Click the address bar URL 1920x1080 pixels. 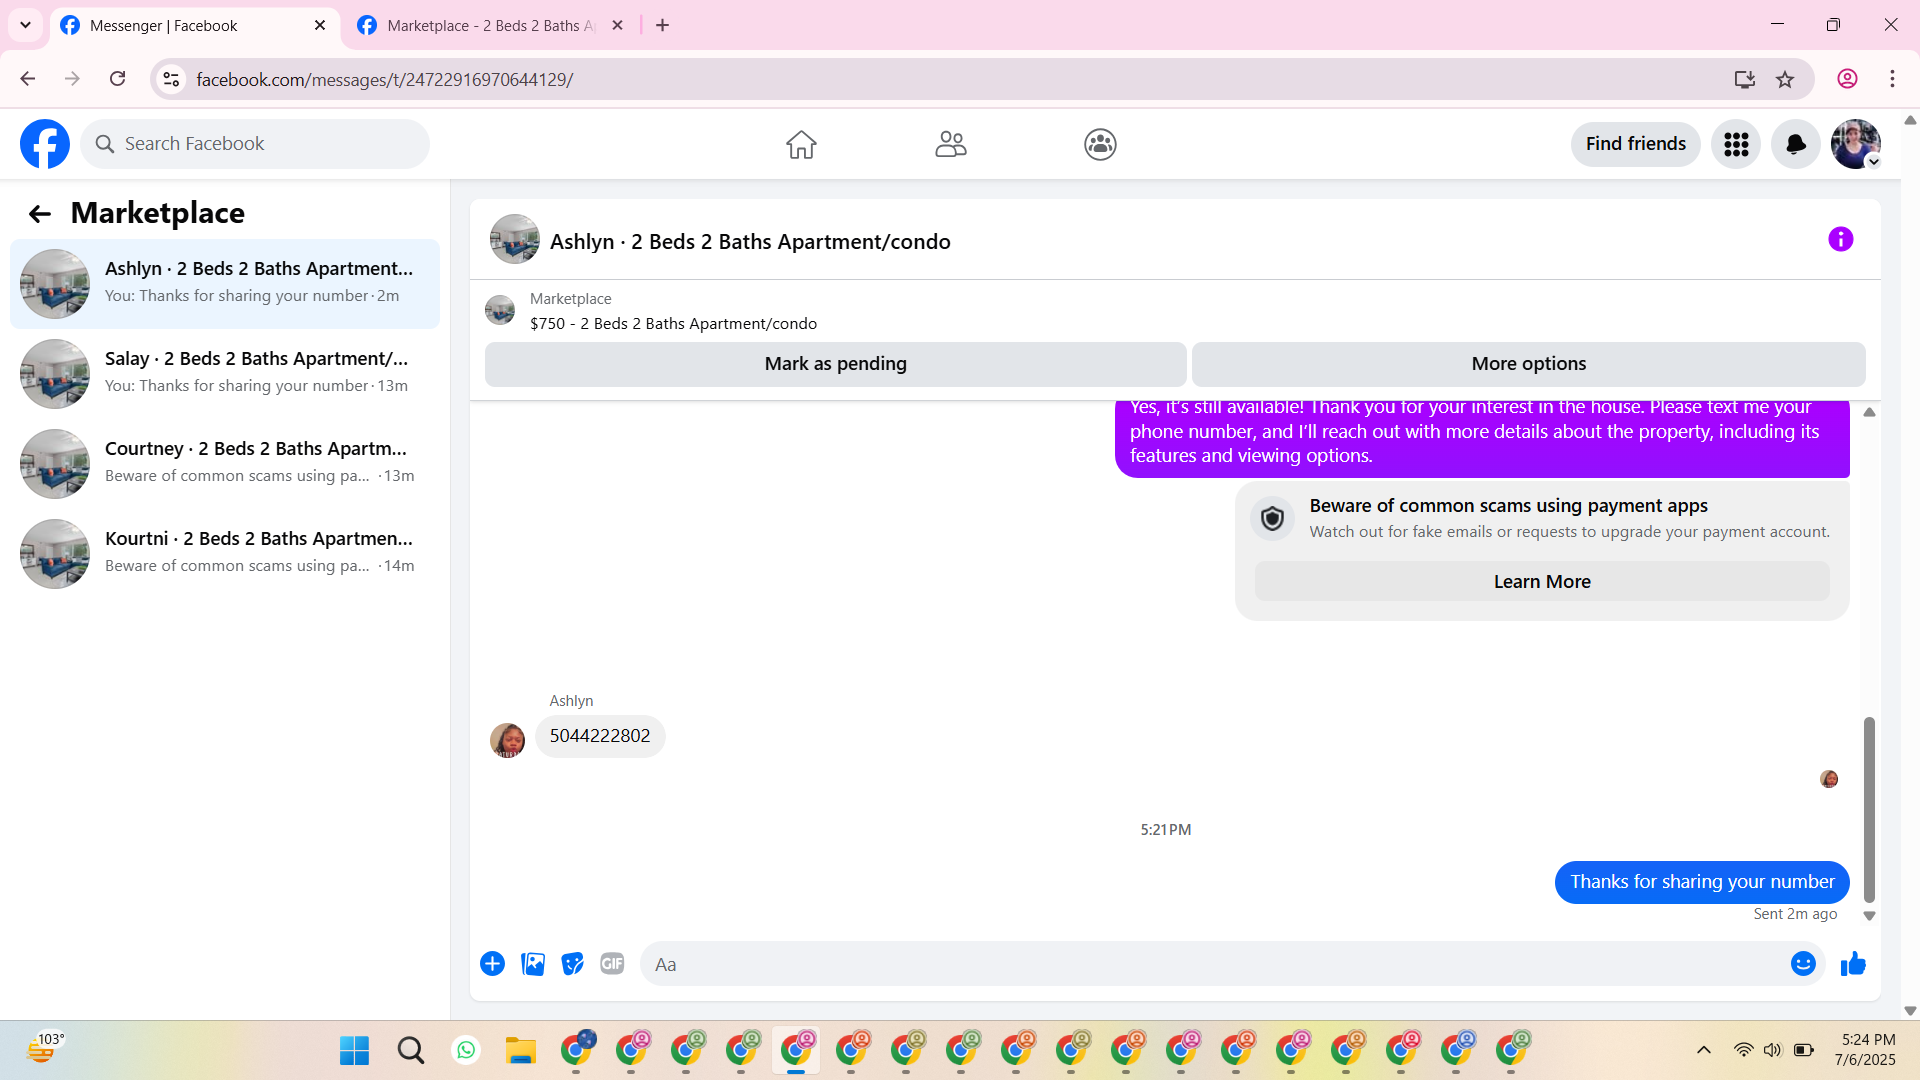(x=384, y=80)
